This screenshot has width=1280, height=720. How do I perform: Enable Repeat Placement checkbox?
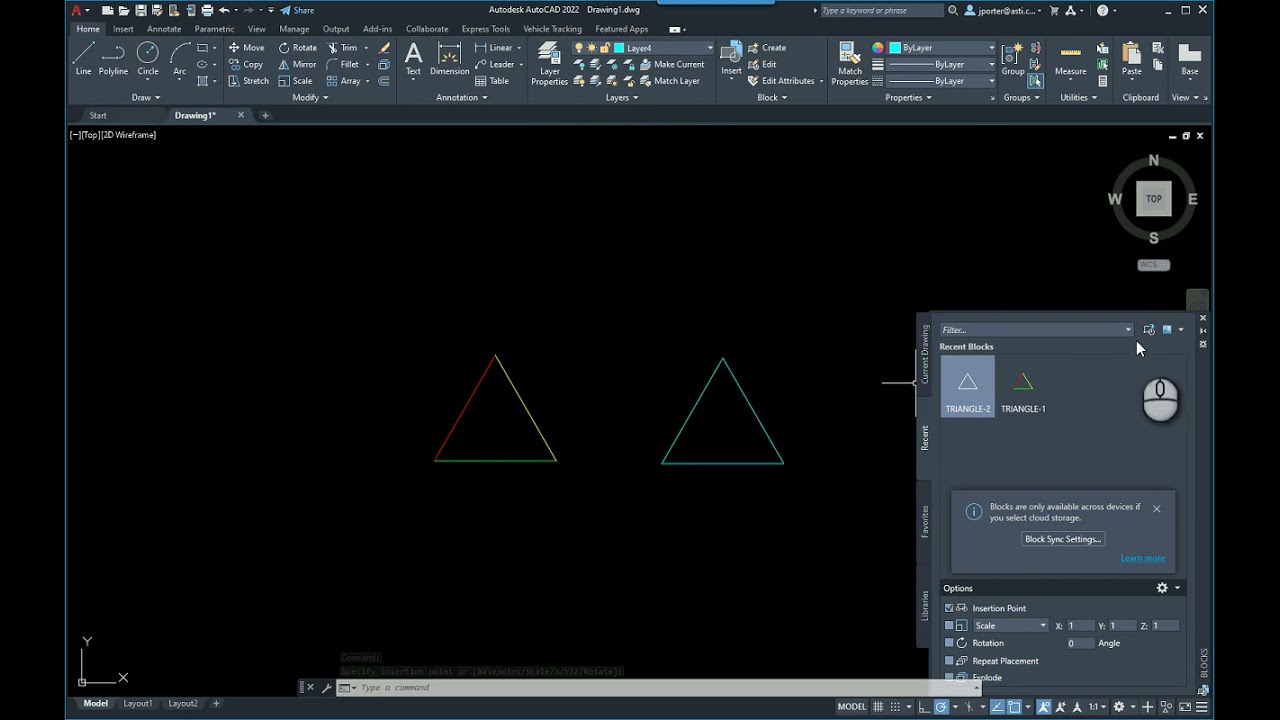(949, 661)
